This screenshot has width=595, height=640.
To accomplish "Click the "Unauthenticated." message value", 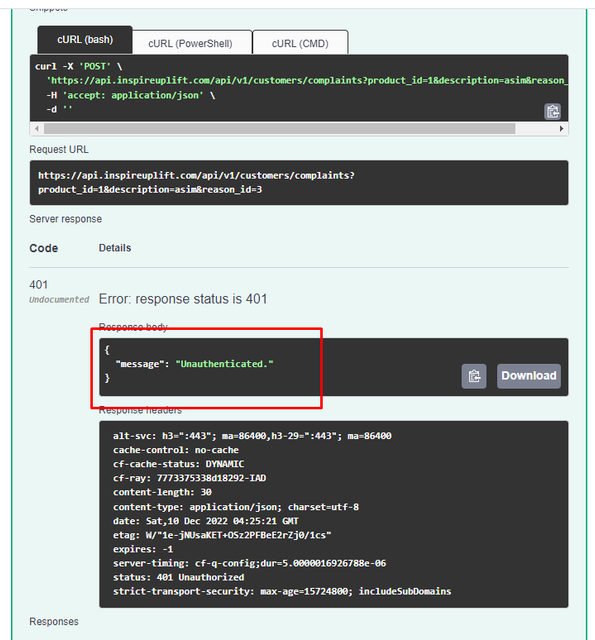I will [x=224, y=364].
